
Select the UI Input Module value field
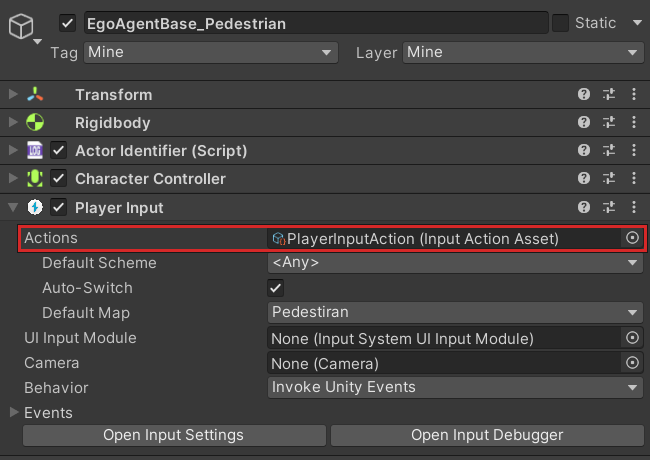pos(444,338)
